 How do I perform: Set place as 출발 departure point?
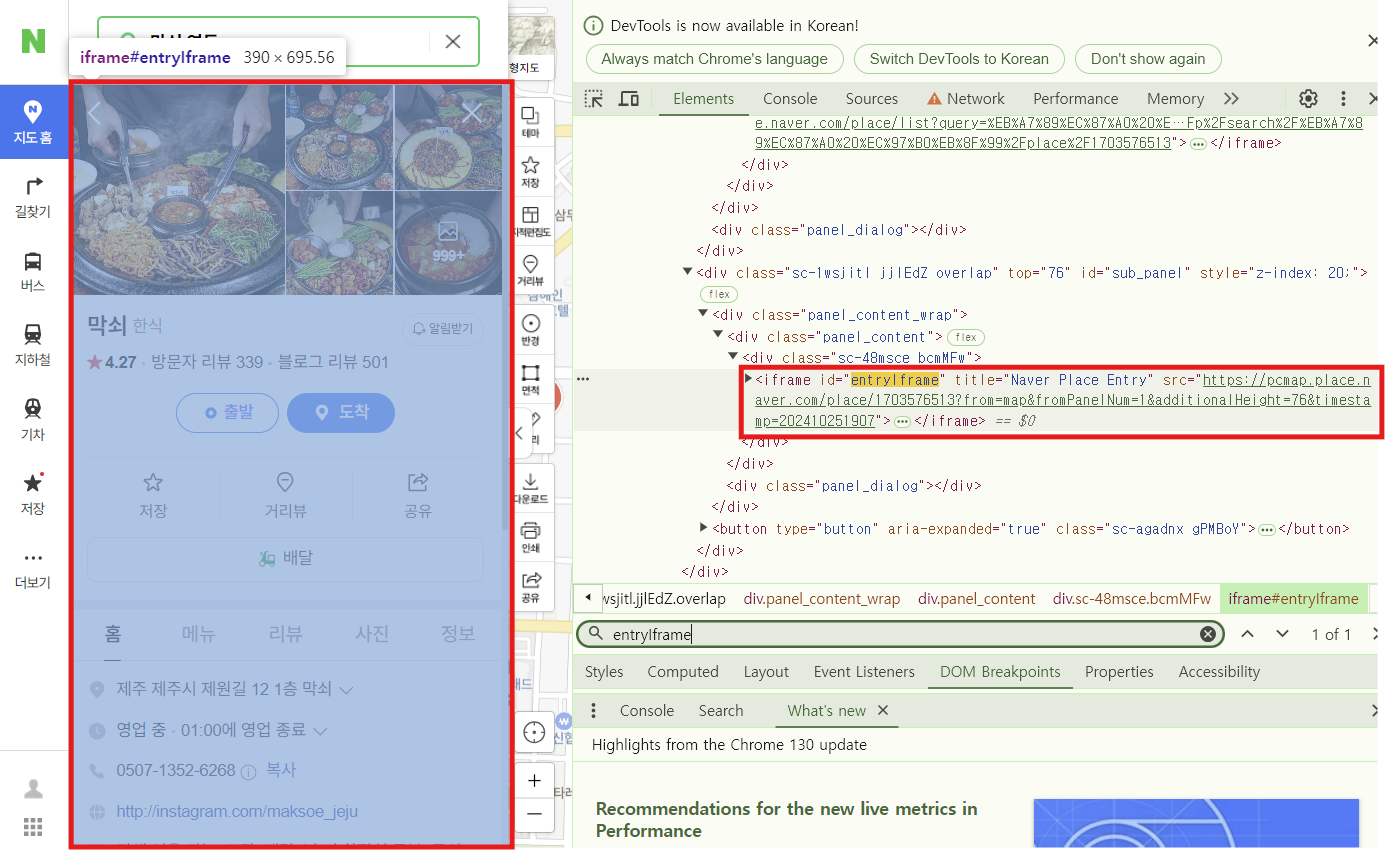(227, 412)
